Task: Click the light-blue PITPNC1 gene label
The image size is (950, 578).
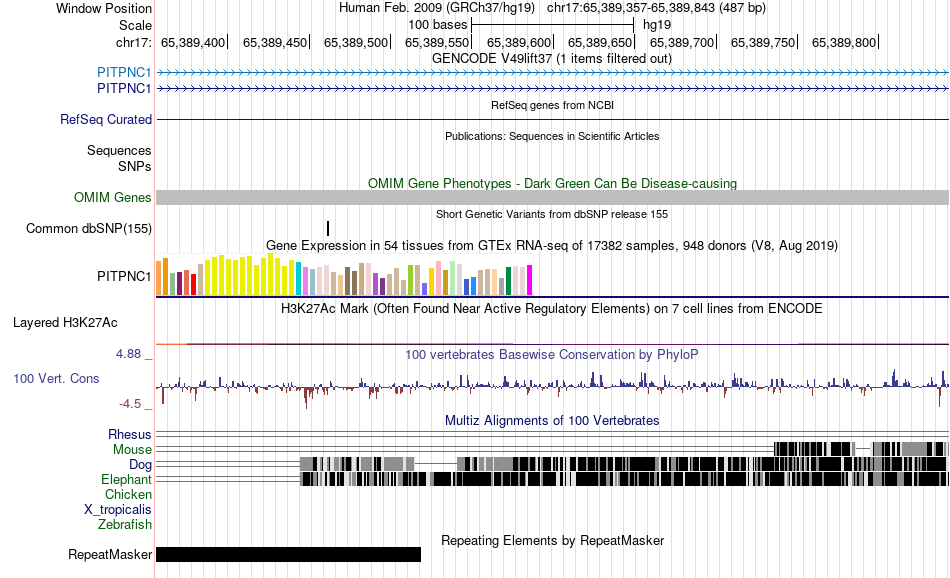Action: (124, 73)
